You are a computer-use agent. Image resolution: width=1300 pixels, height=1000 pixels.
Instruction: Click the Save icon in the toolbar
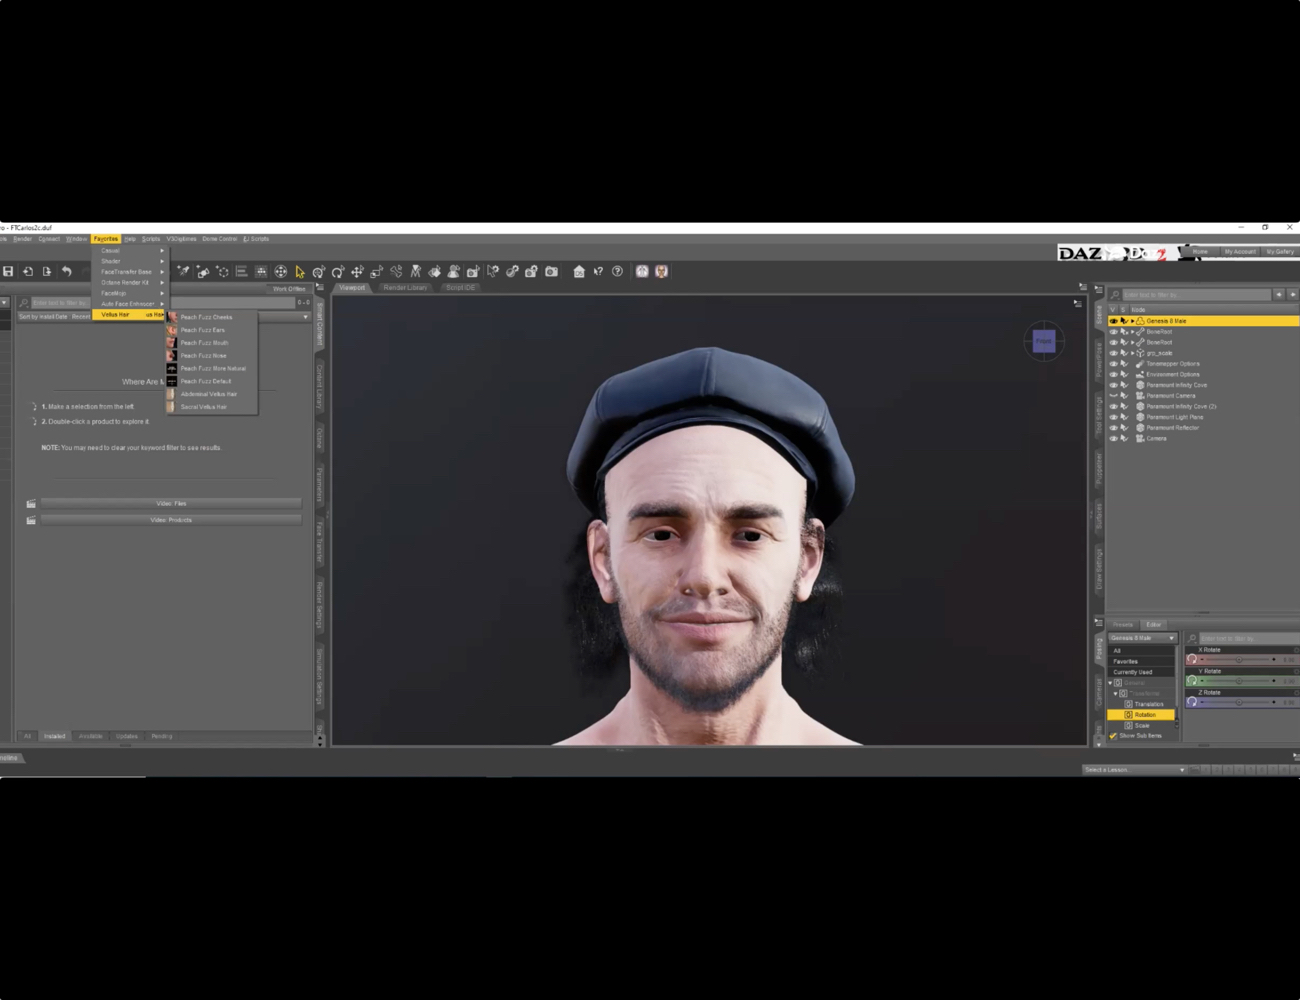pyautogui.click(x=8, y=271)
